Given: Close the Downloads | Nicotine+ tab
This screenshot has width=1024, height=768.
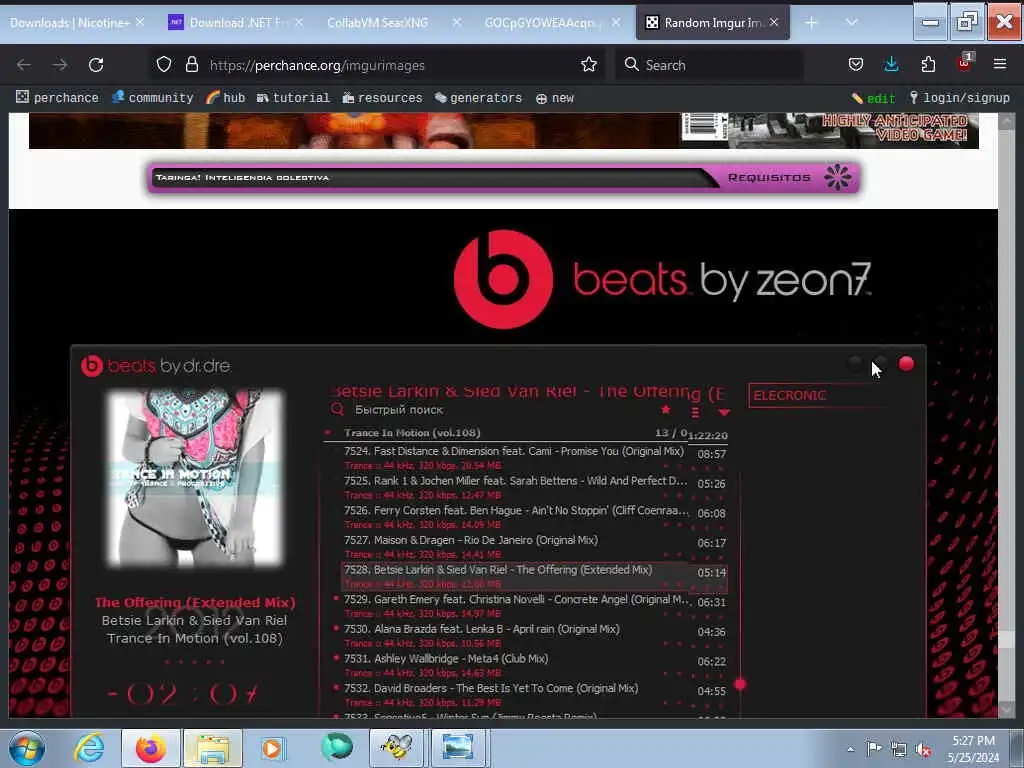Looking at the screenshot, I should (x=140, y=22).
